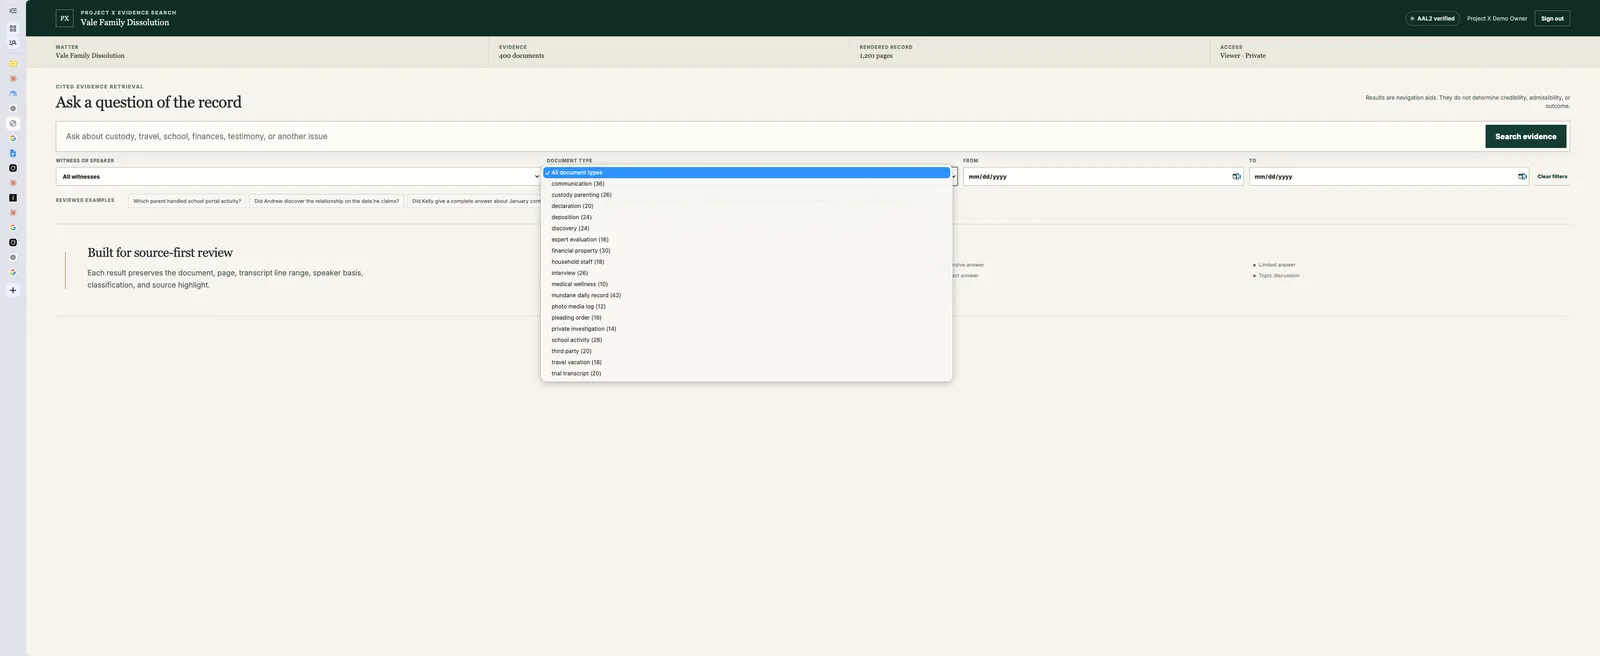1600x656 pixels.
Task: Open calendar picker in From date field
Action: coord(1236,177)
